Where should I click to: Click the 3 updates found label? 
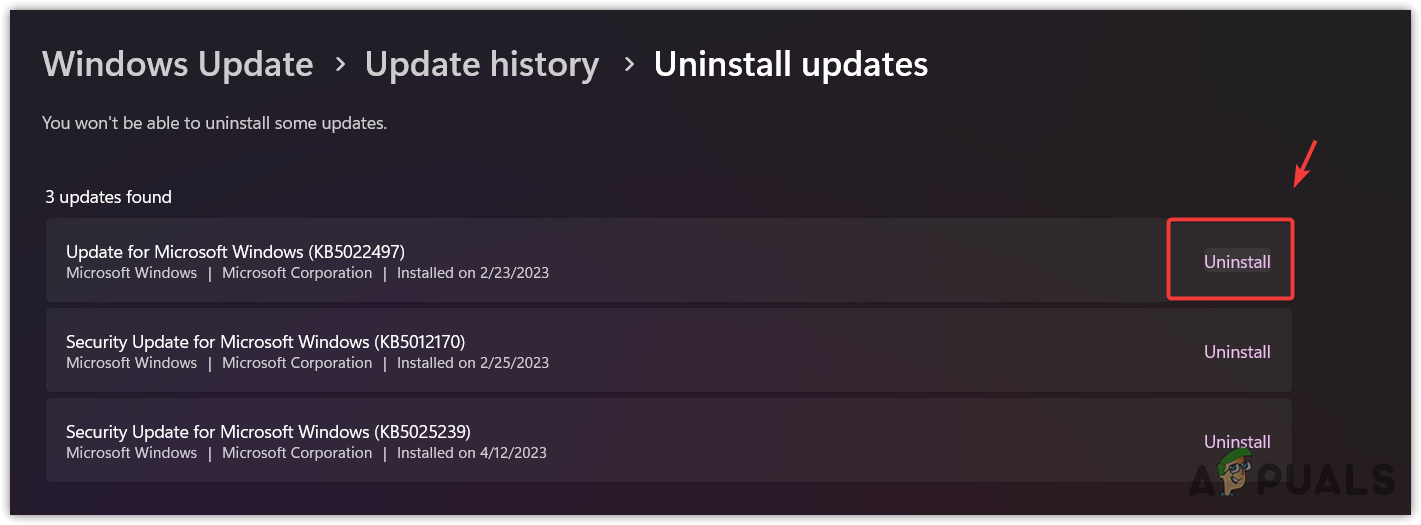[x=109, y=197]
